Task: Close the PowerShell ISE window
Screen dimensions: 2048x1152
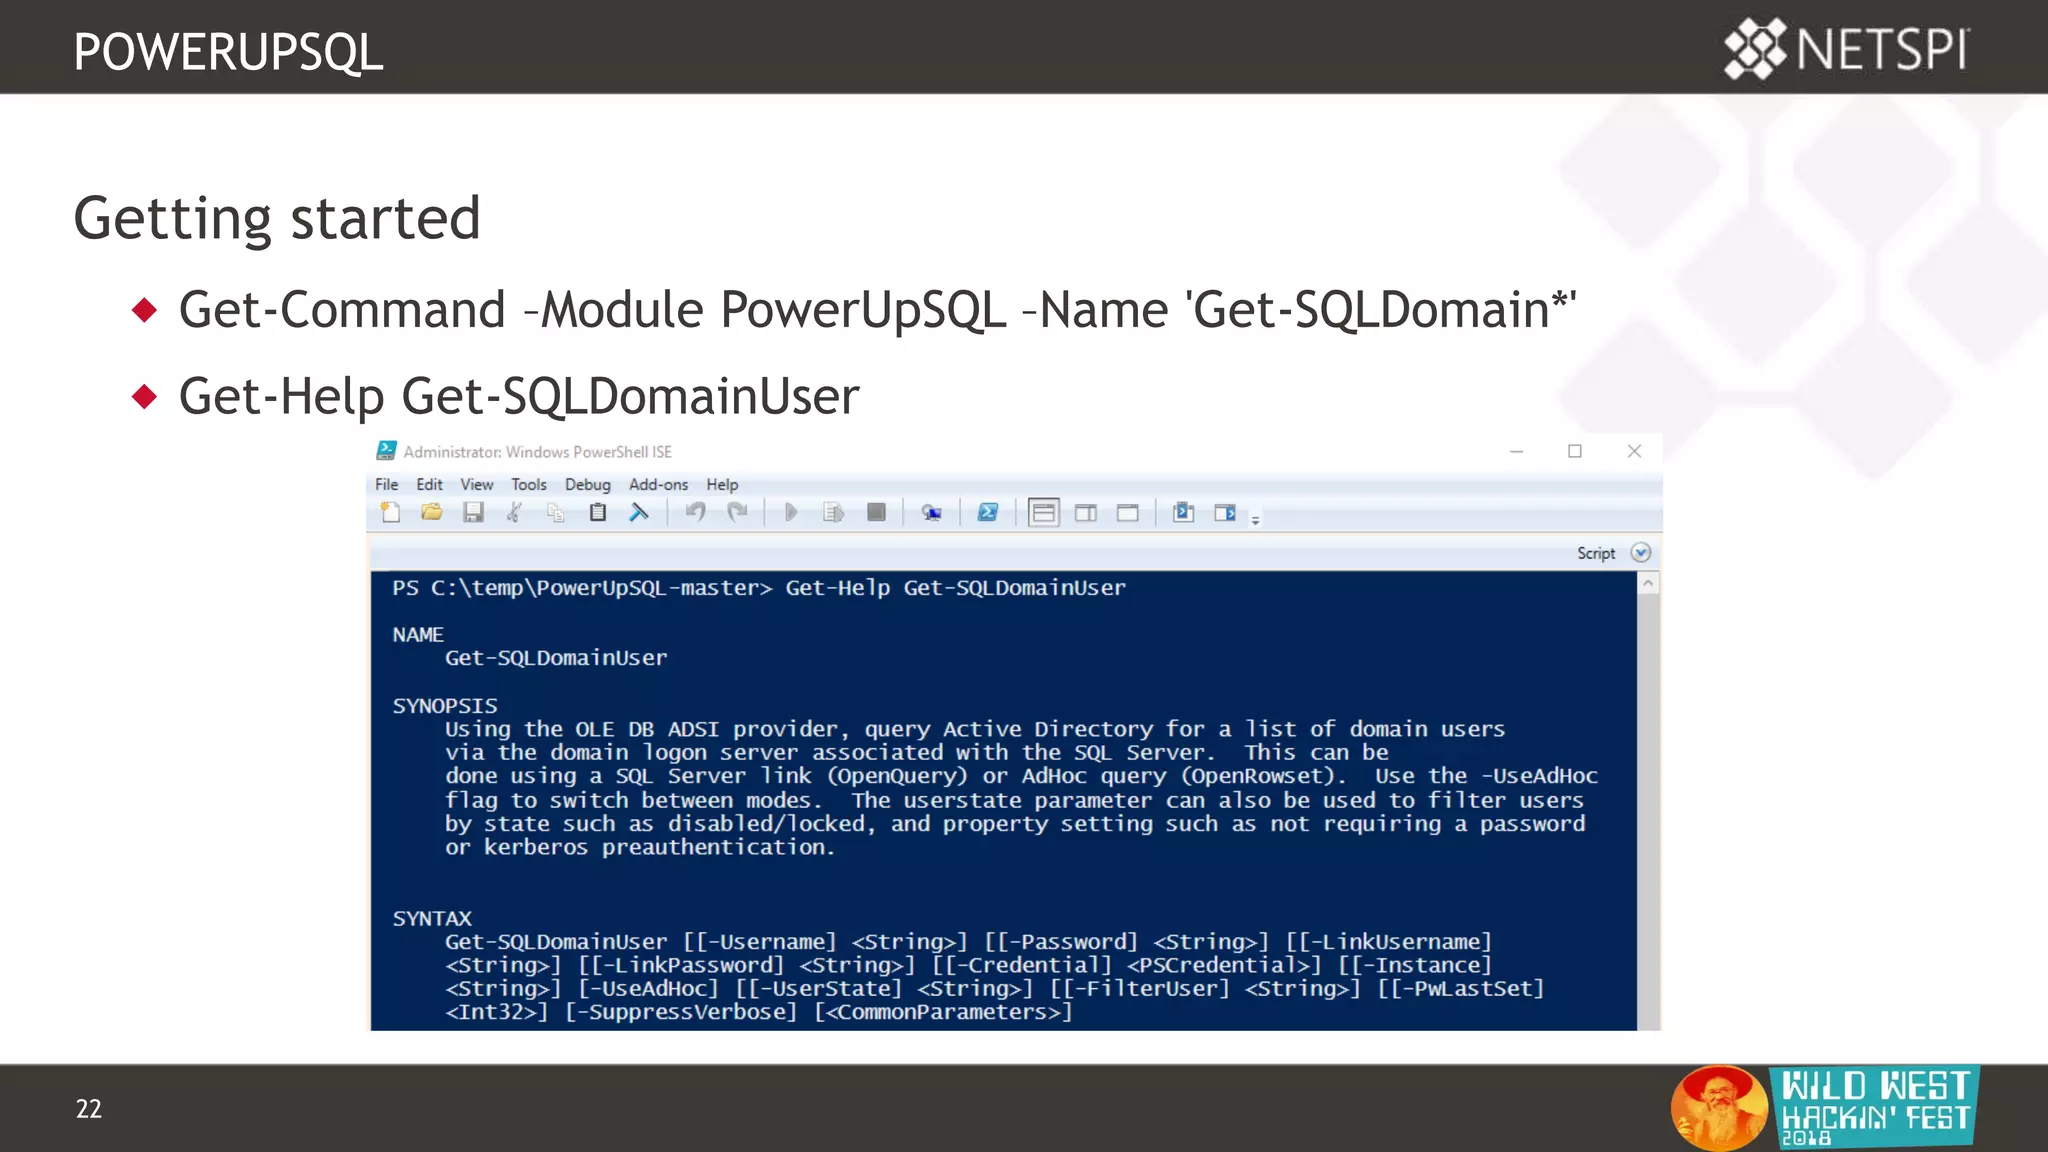Action: tap(1634, 451)
